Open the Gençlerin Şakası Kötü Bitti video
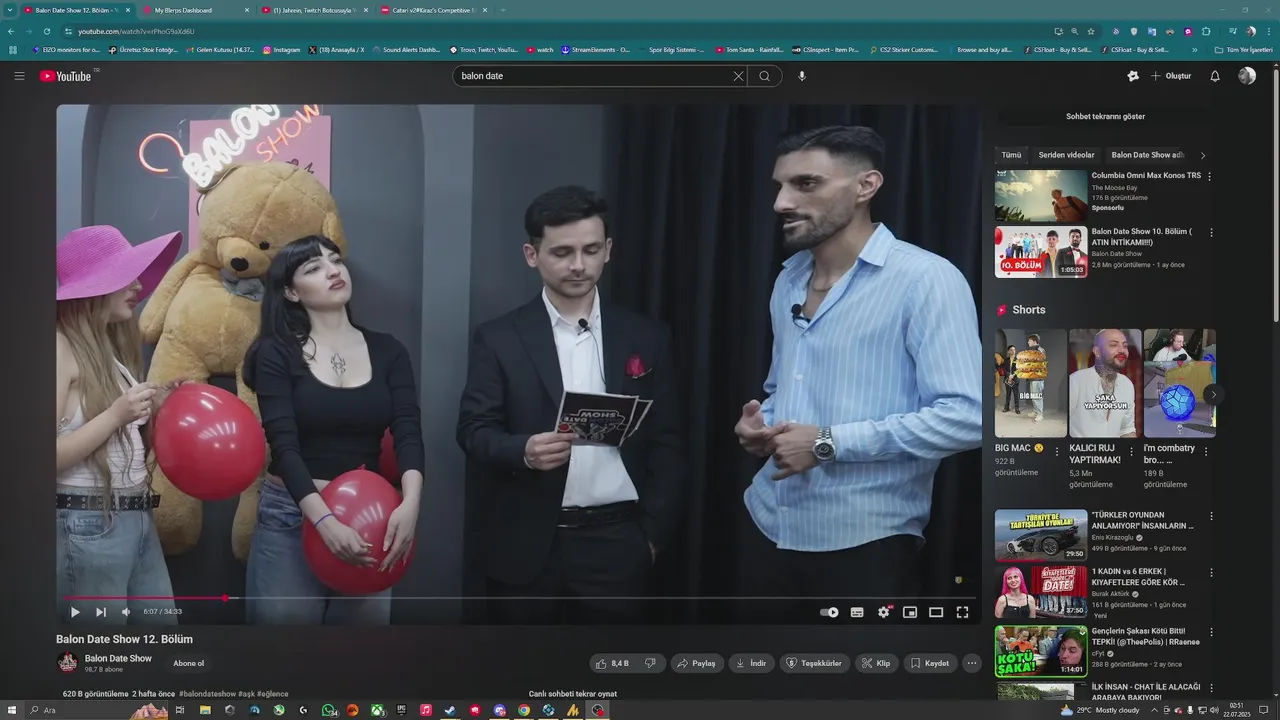This screenshot has height=720, width=1280. 1040,651
